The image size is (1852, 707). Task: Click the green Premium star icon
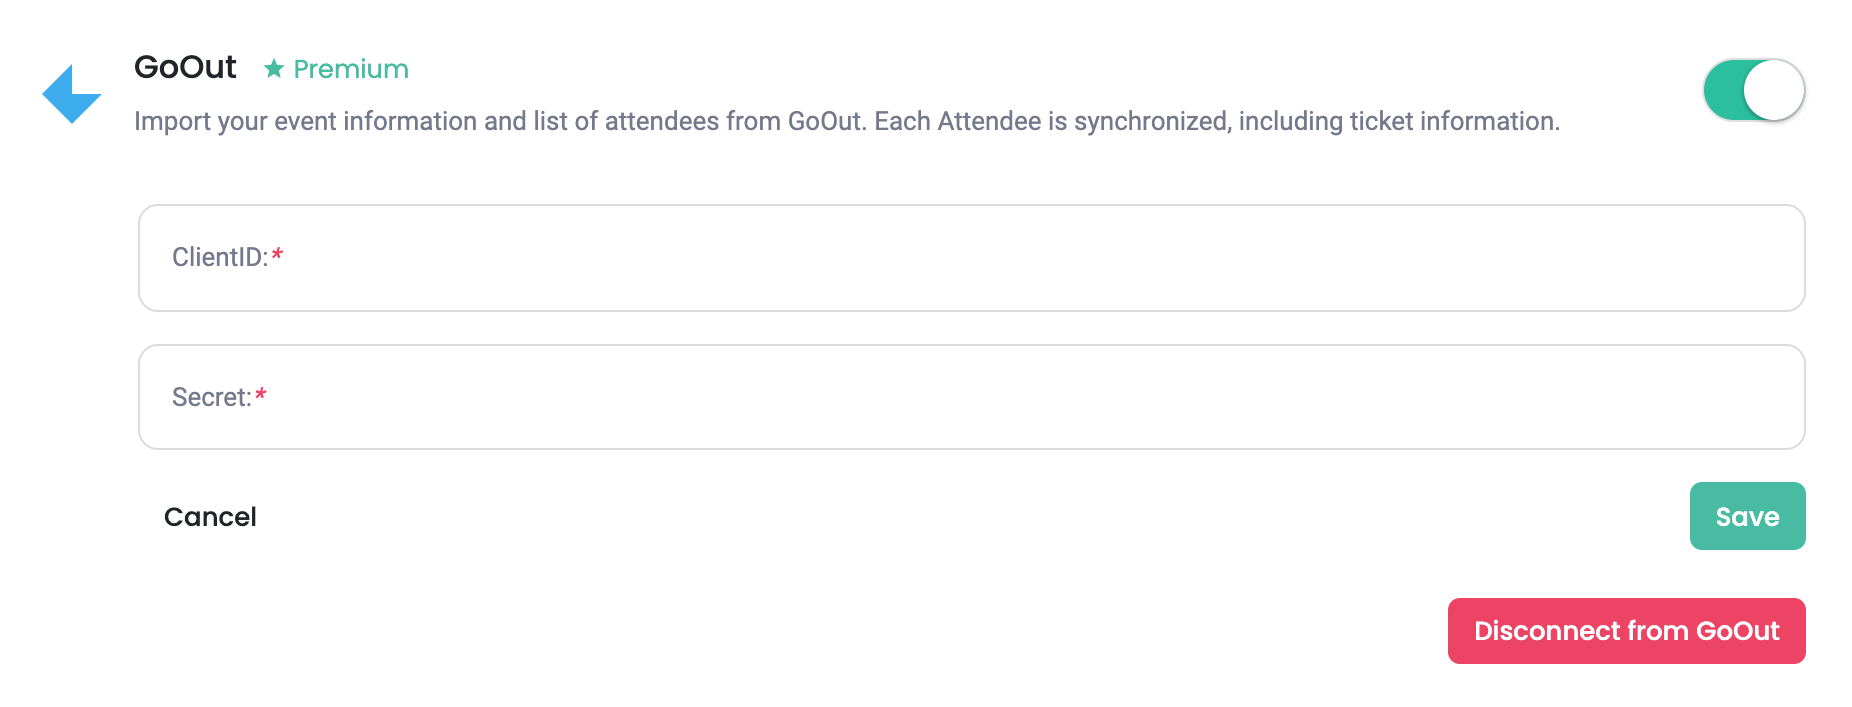tap(273, 69)
